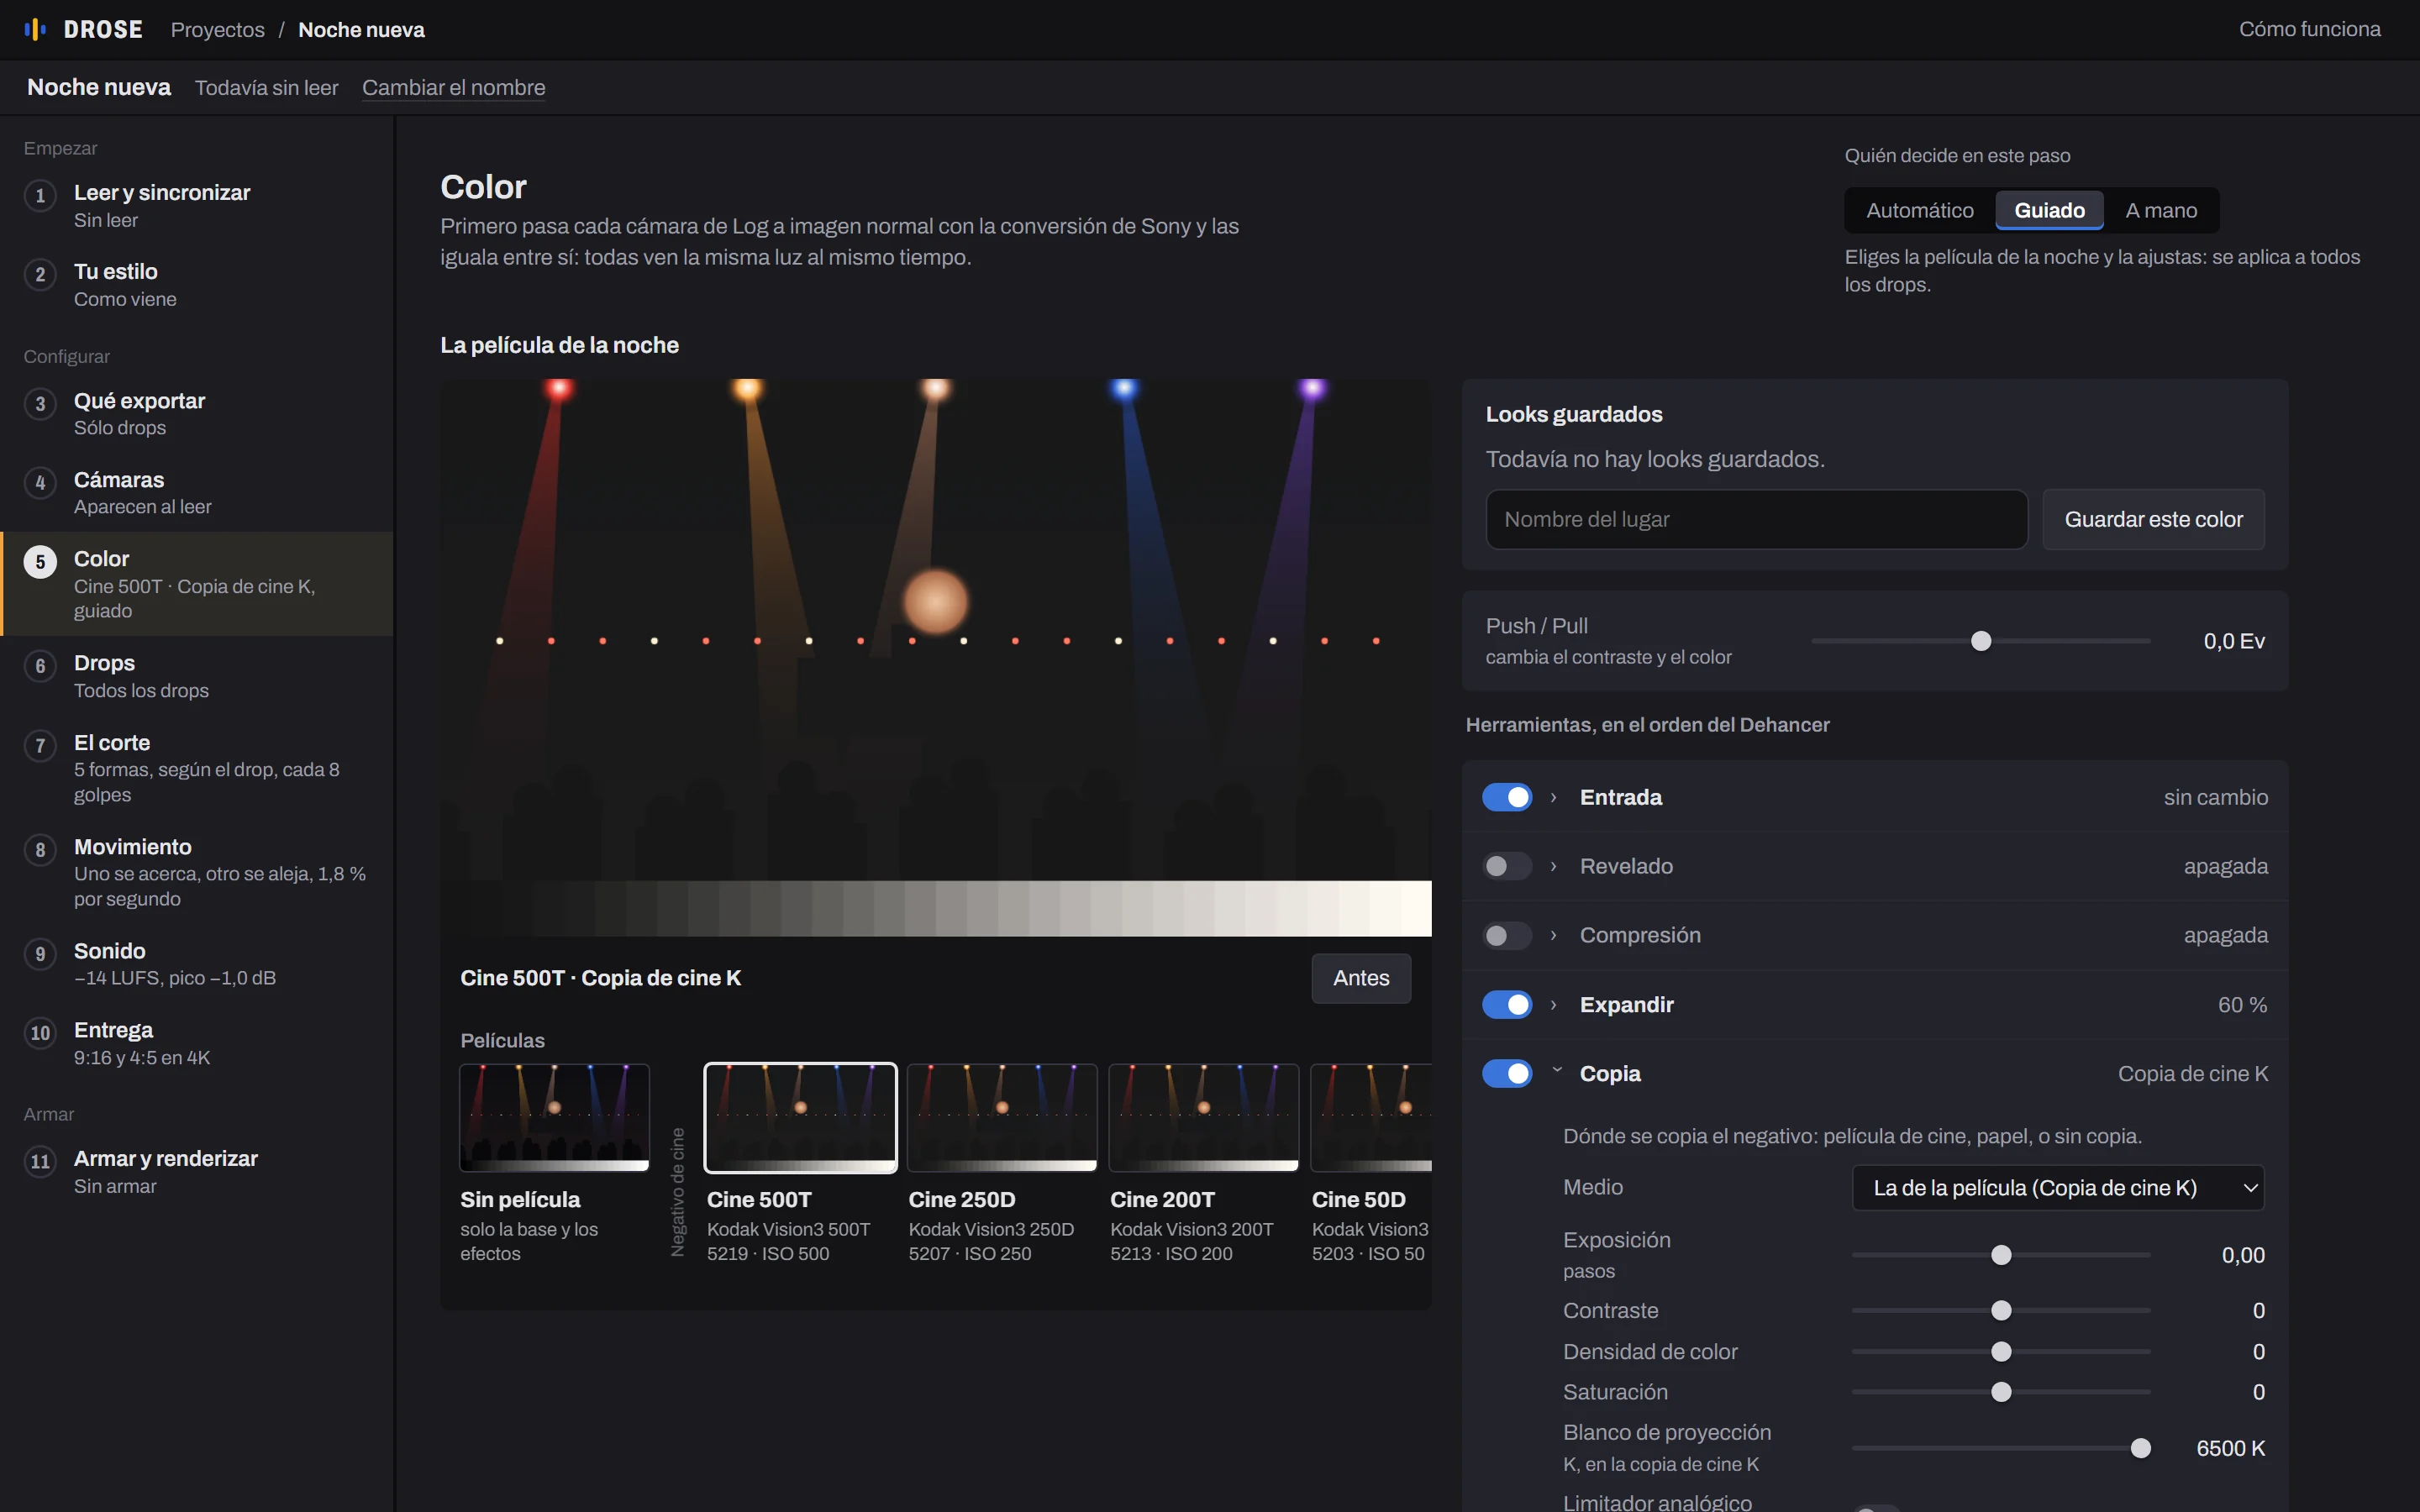Open the Tu estilo step
Screen dimensions: 2420x1512
click(197, 285)
